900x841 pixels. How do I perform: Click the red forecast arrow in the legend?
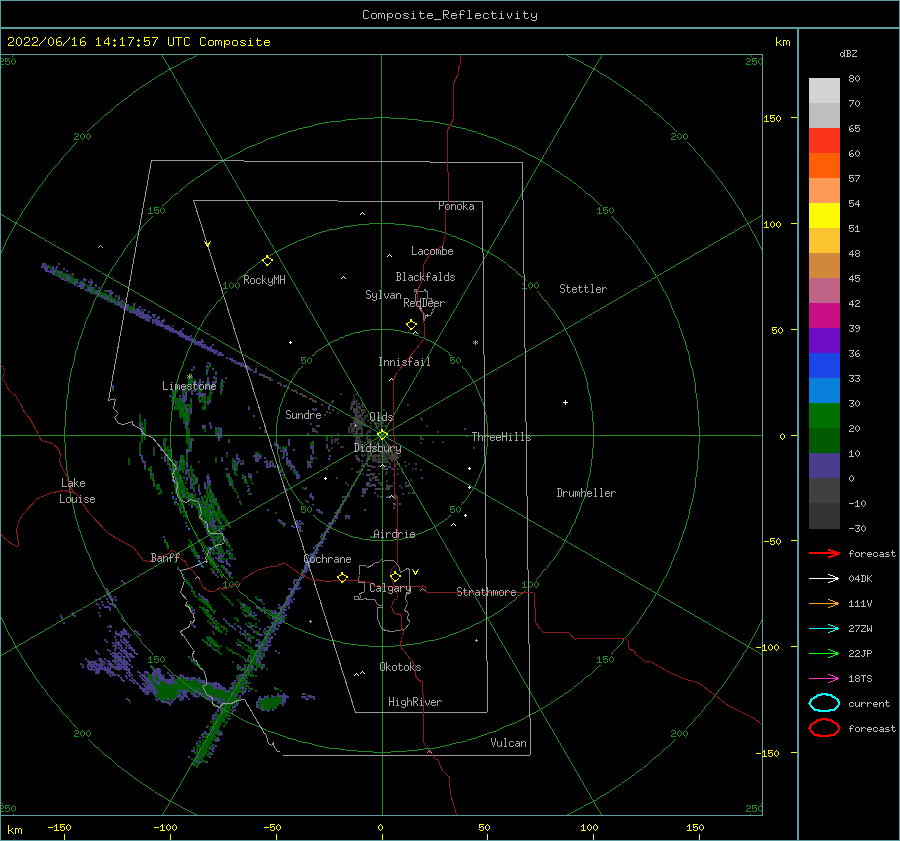click(824, 553)
